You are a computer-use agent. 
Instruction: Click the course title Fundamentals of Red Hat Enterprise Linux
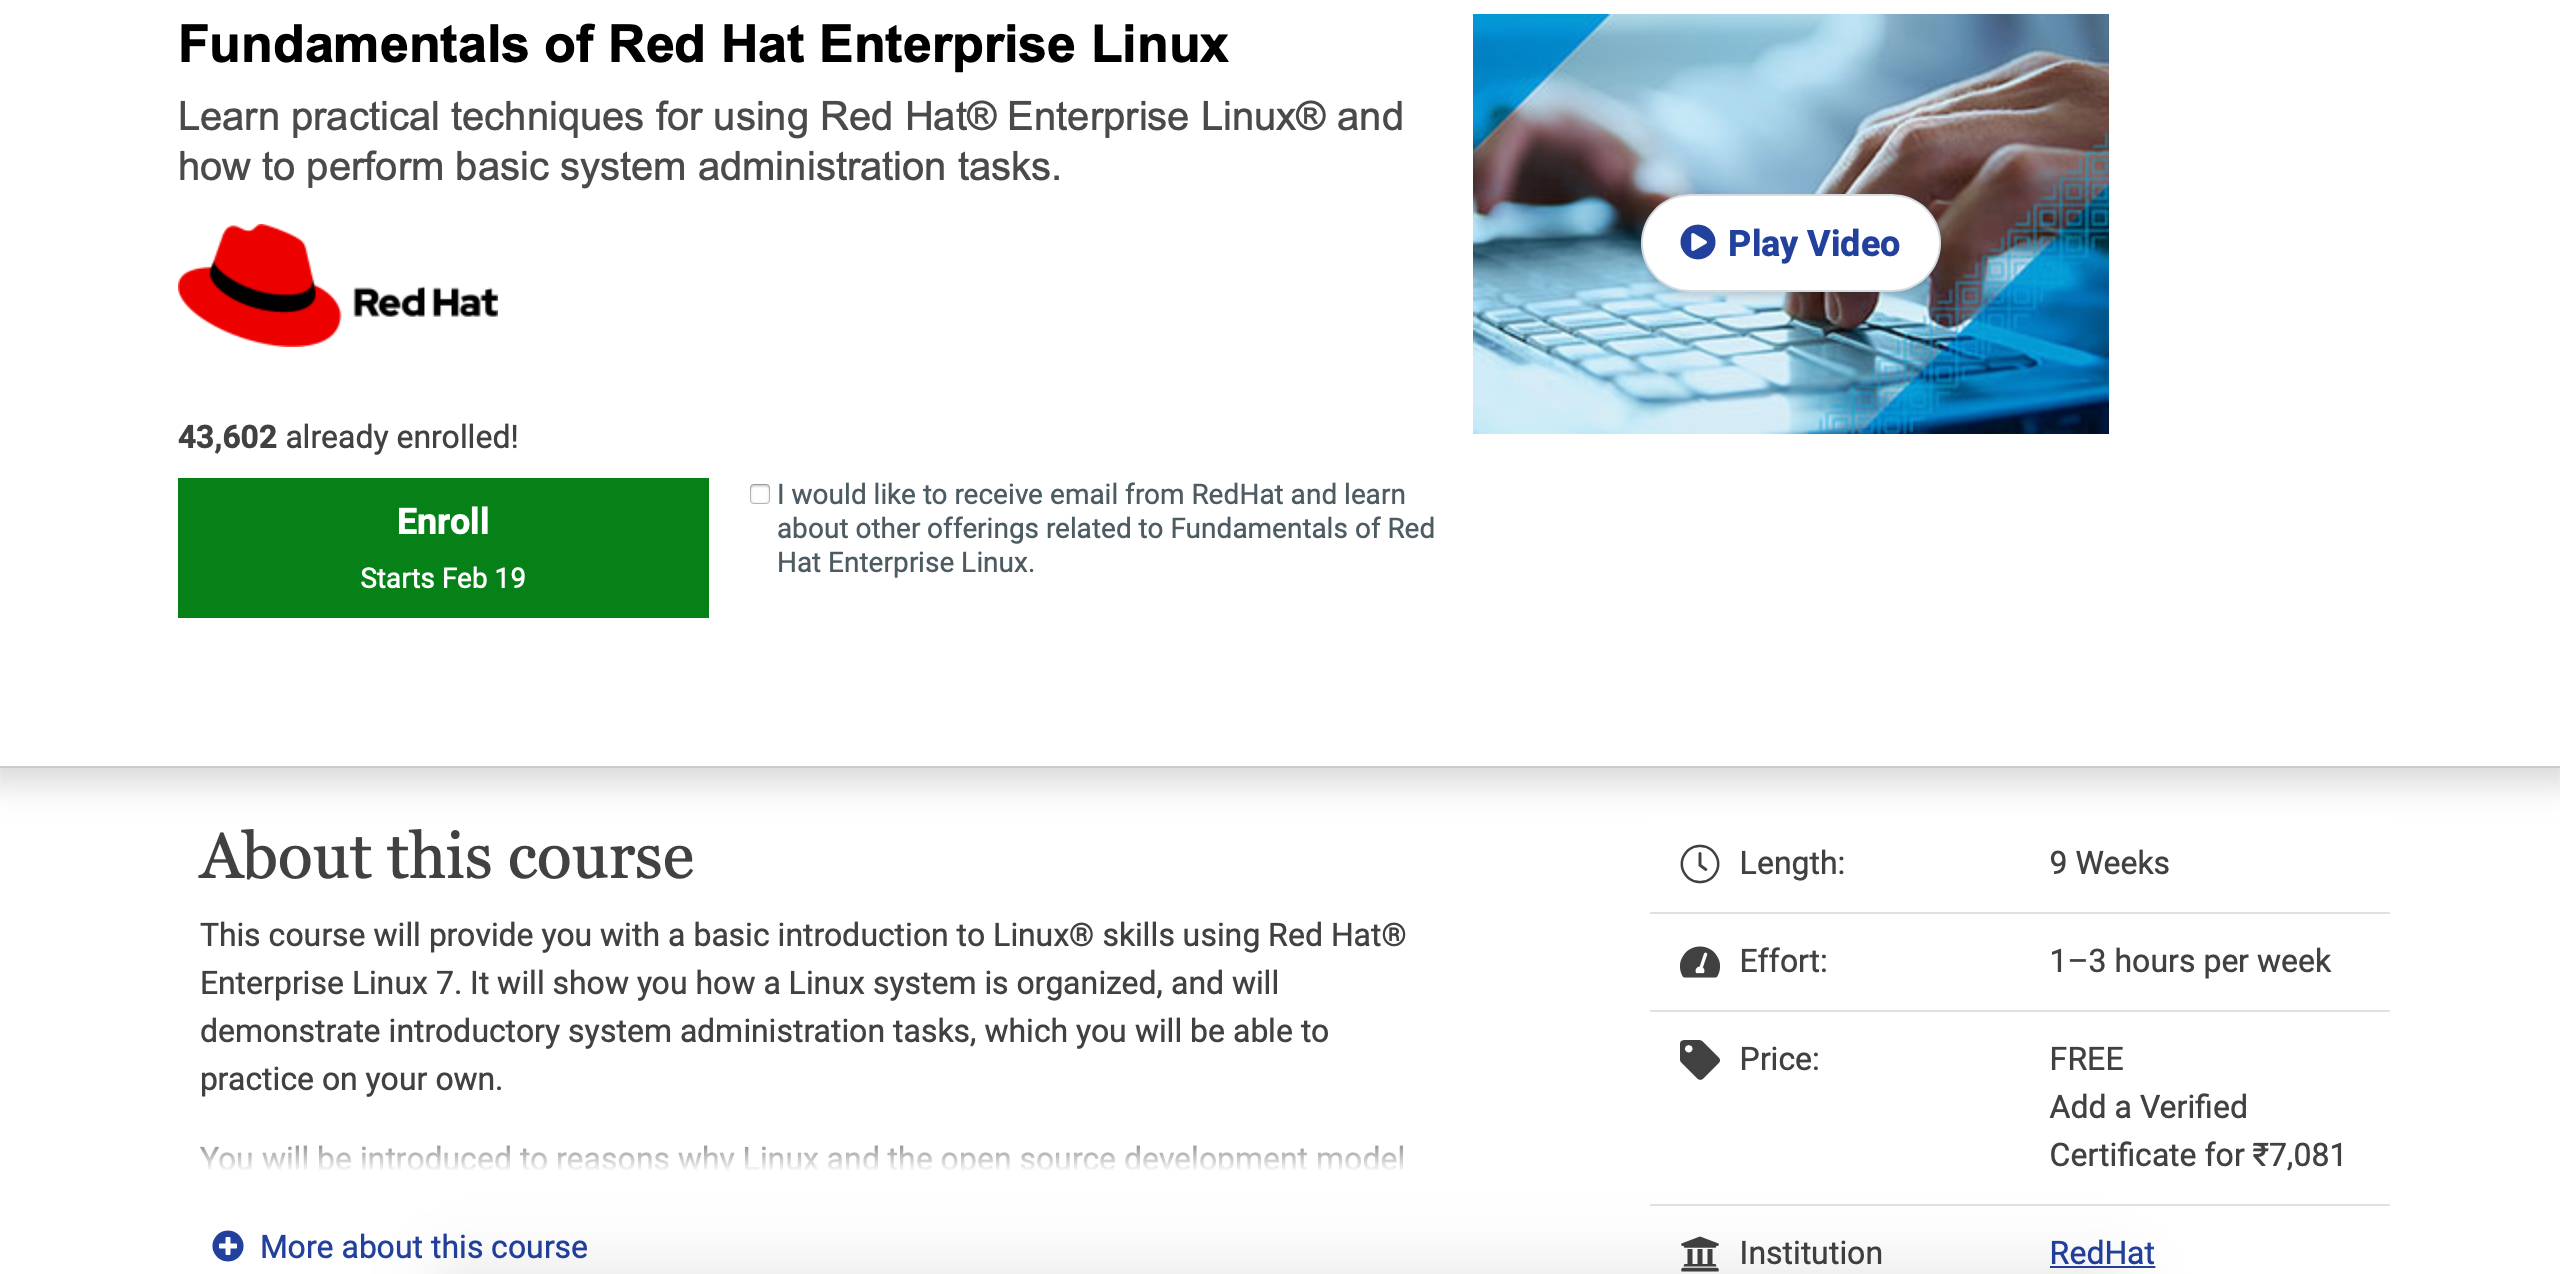pyautogui.click(x=703, y=44)
